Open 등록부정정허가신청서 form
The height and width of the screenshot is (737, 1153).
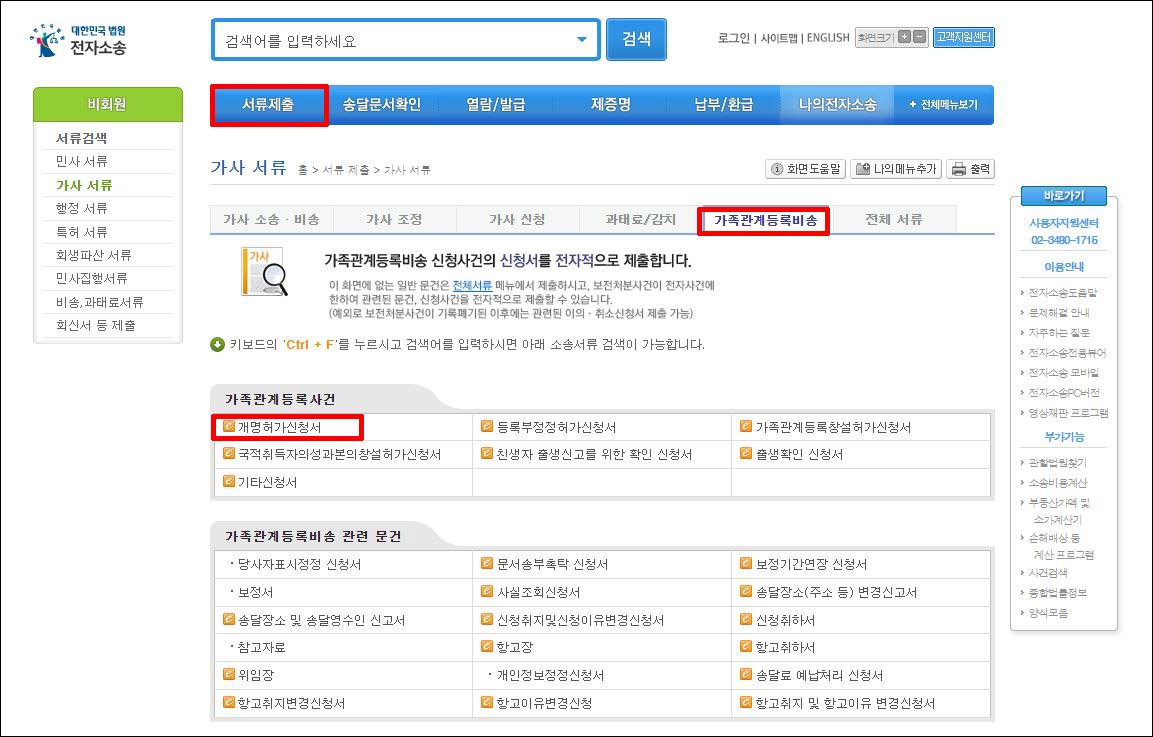coord(556,427)
